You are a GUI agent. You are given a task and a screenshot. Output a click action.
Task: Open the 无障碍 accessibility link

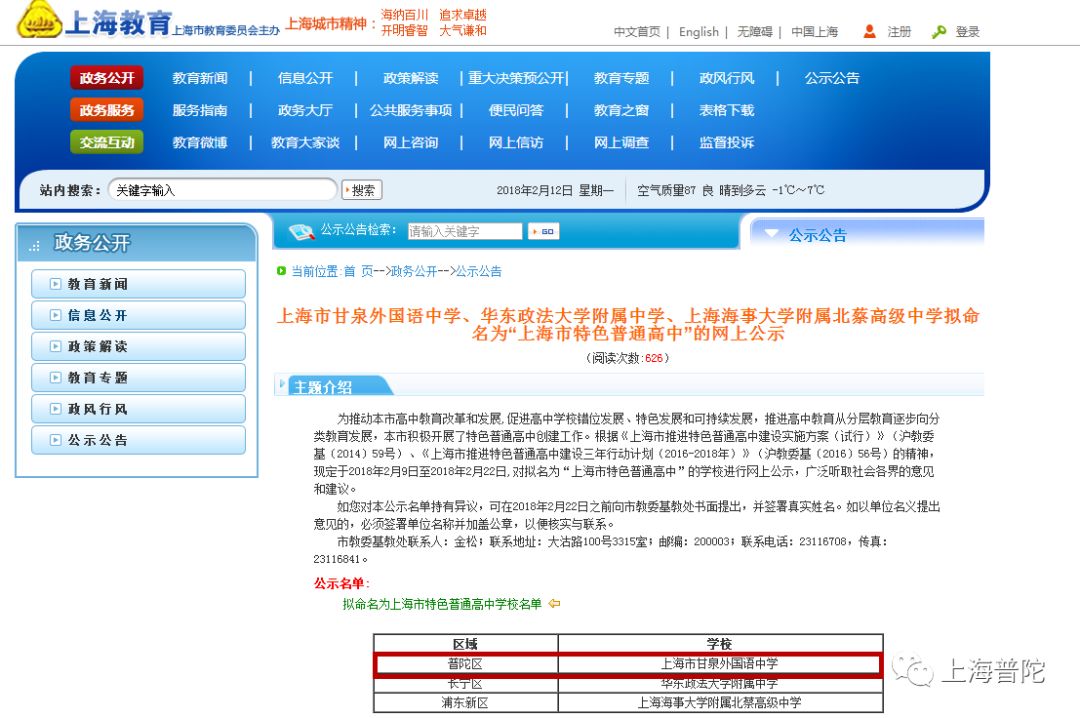pyautogui.click(x=754, y=32)
